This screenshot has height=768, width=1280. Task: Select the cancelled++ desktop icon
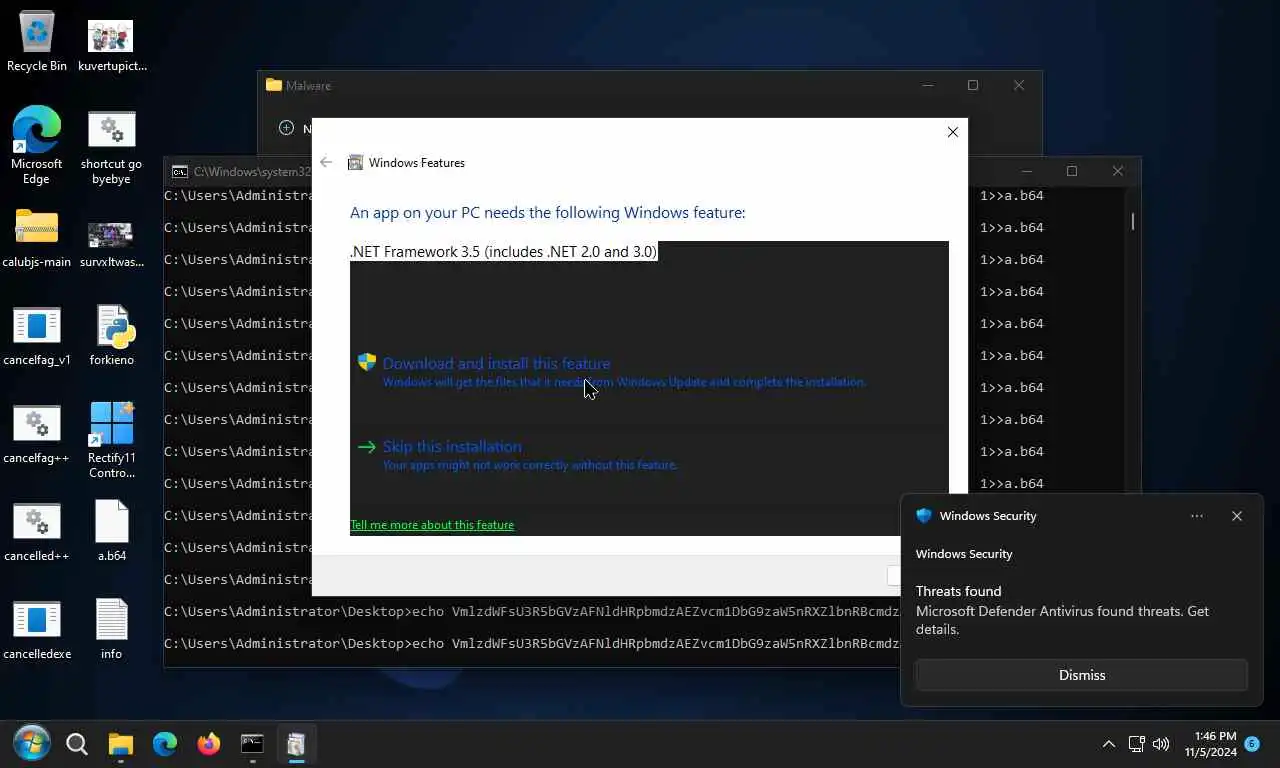[x=37, y=532]
